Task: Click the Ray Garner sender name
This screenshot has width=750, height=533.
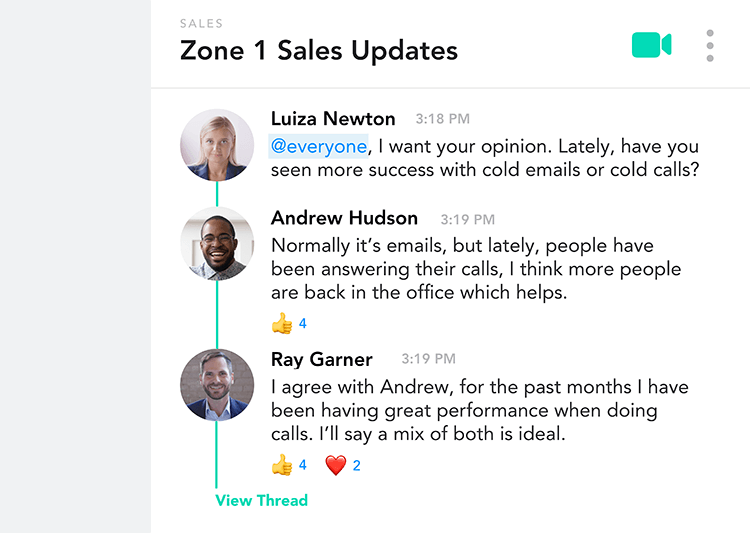Action: click(x=321, y=359)
